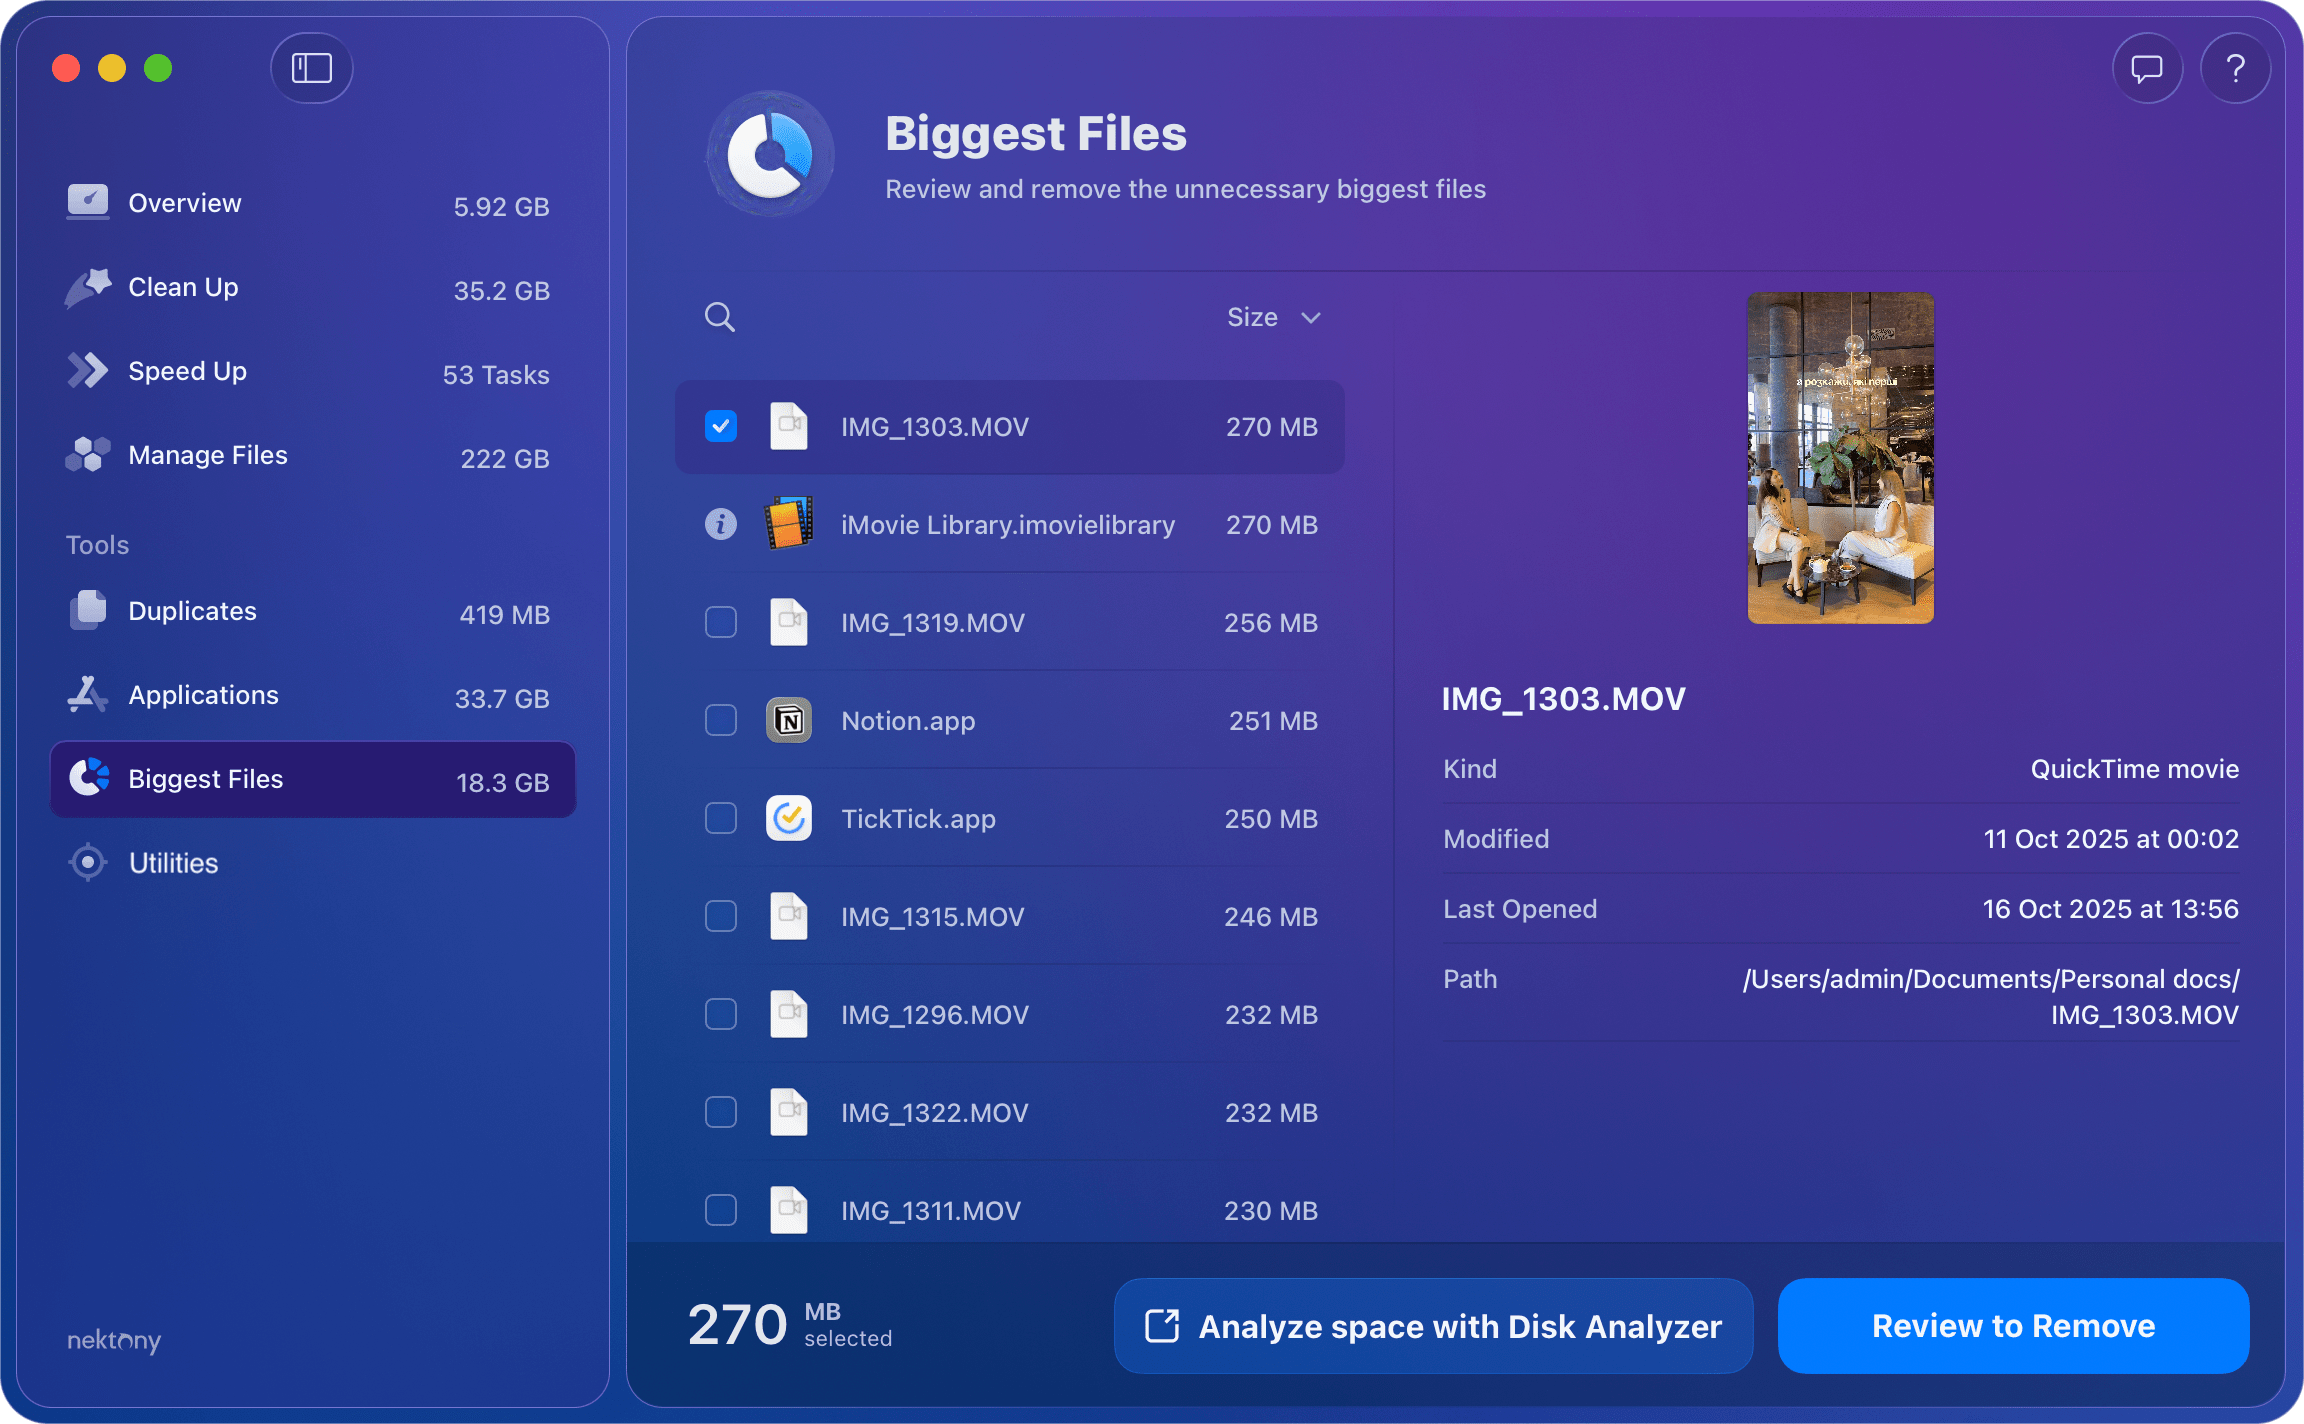The width and height of the screenshot is (2304, 1424).
Task: Open Analyze space with Disk Analyzer
Action: (x=1433, y=1326)
